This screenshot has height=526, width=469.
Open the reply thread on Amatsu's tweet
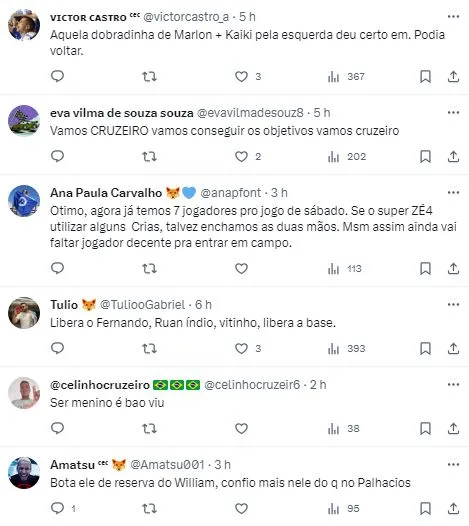click(57, 508)
